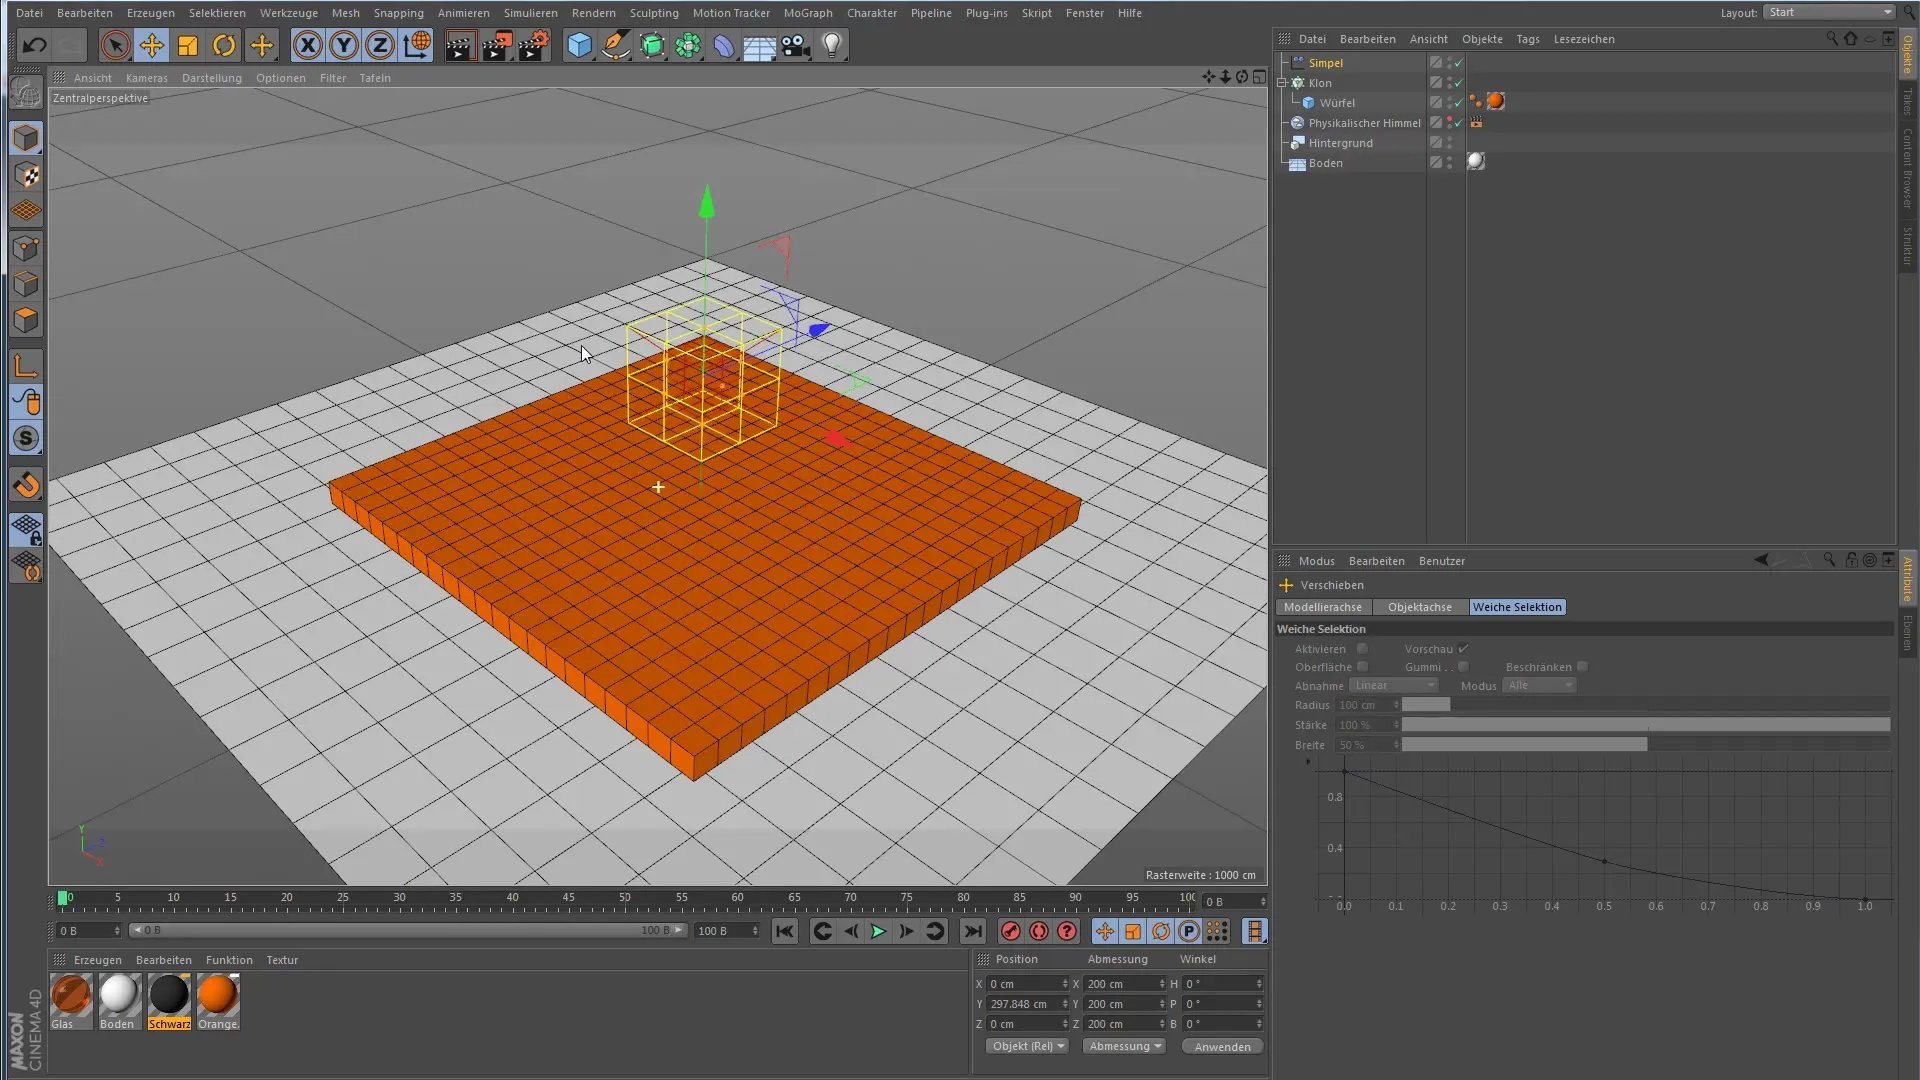1920x1080 pixels.
Task: Open the Objekt (Rel) dropdown
Action: click(1026, 1046)
